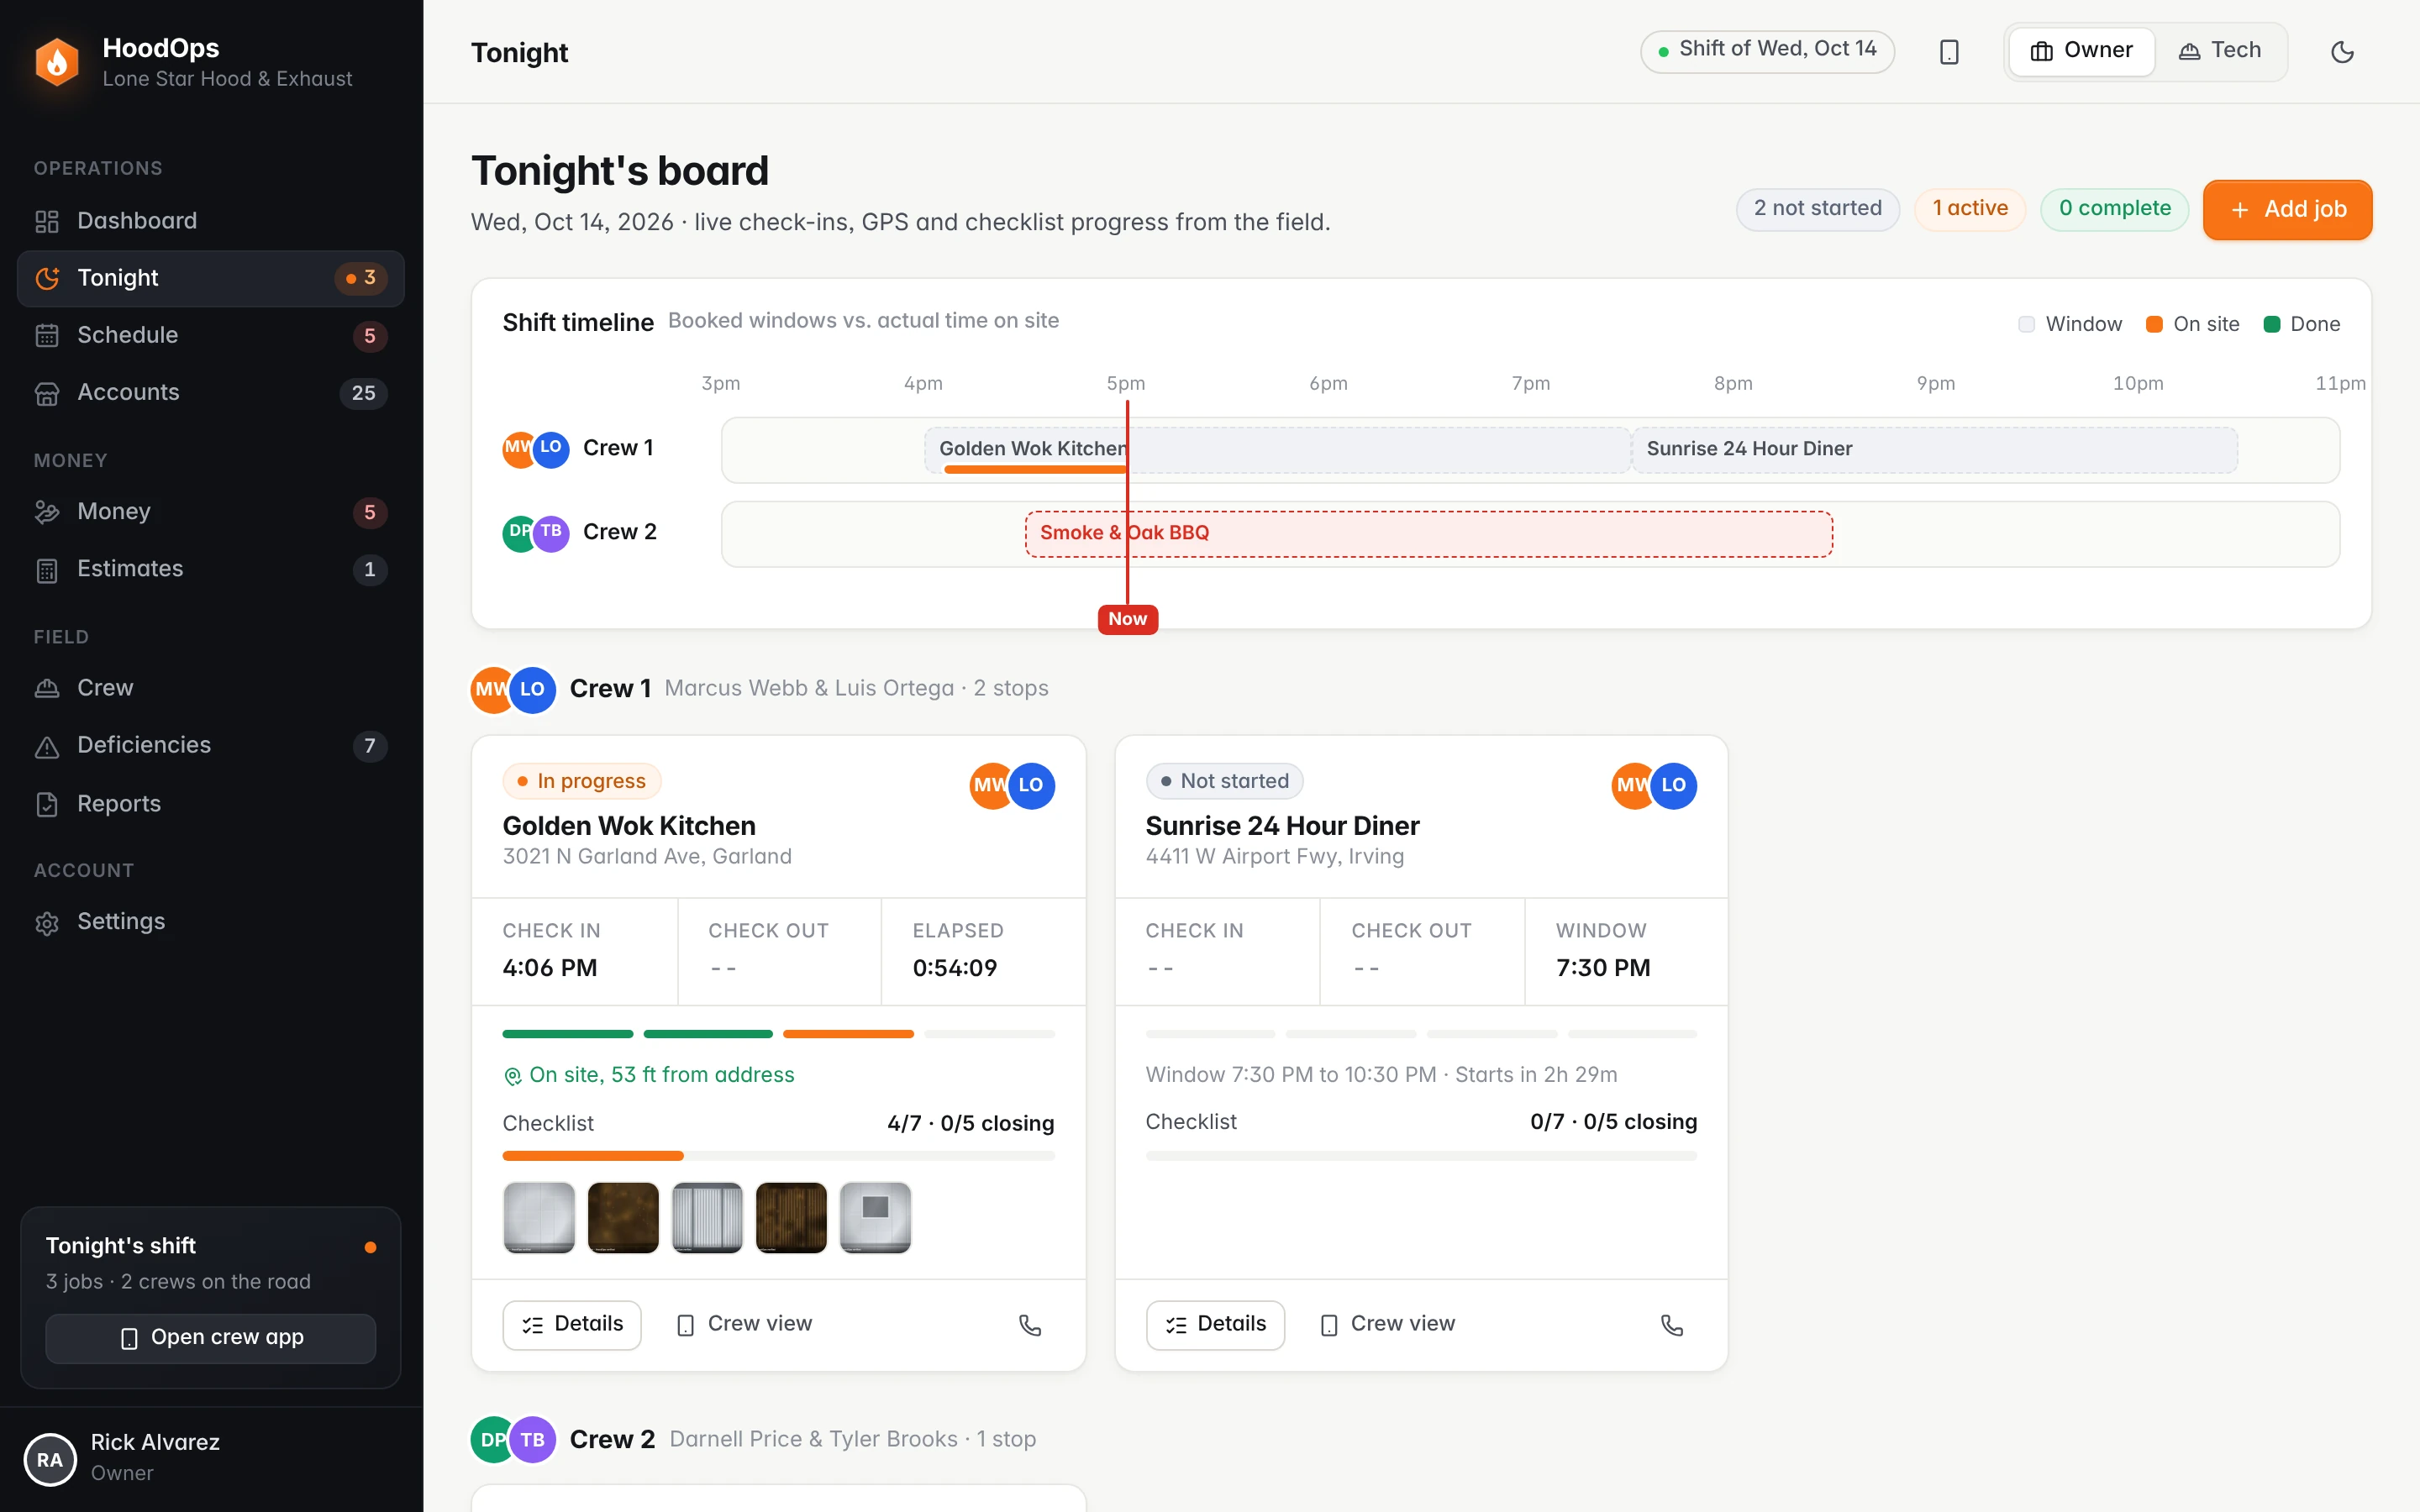
Task: View the third Golden Wok photo thumbnail
Action: (x=707, y=1217)
